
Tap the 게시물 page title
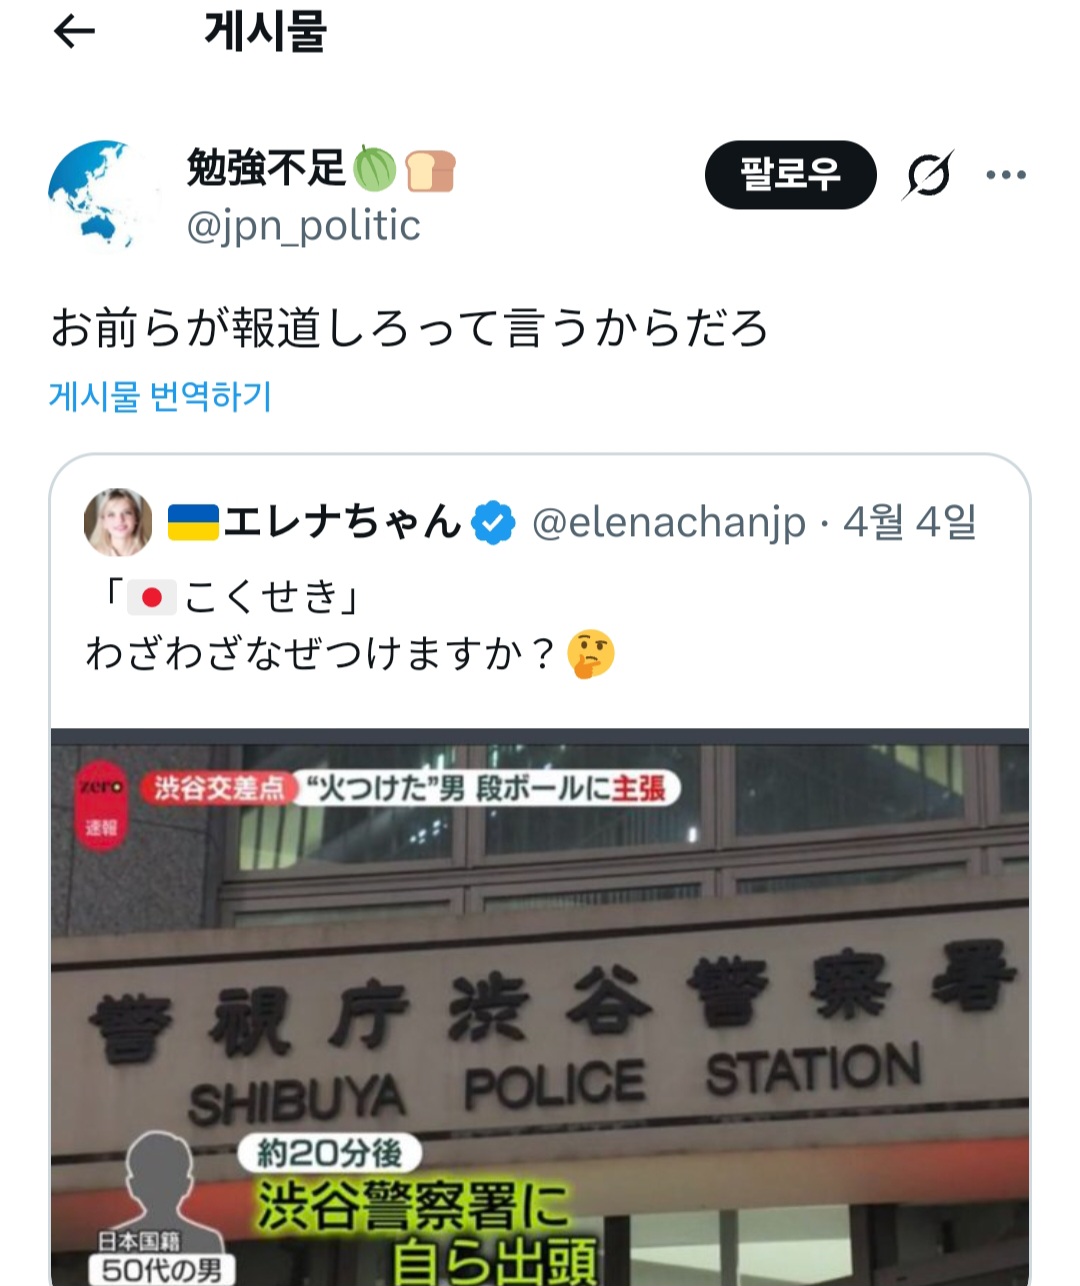click(x=265, y=32)
